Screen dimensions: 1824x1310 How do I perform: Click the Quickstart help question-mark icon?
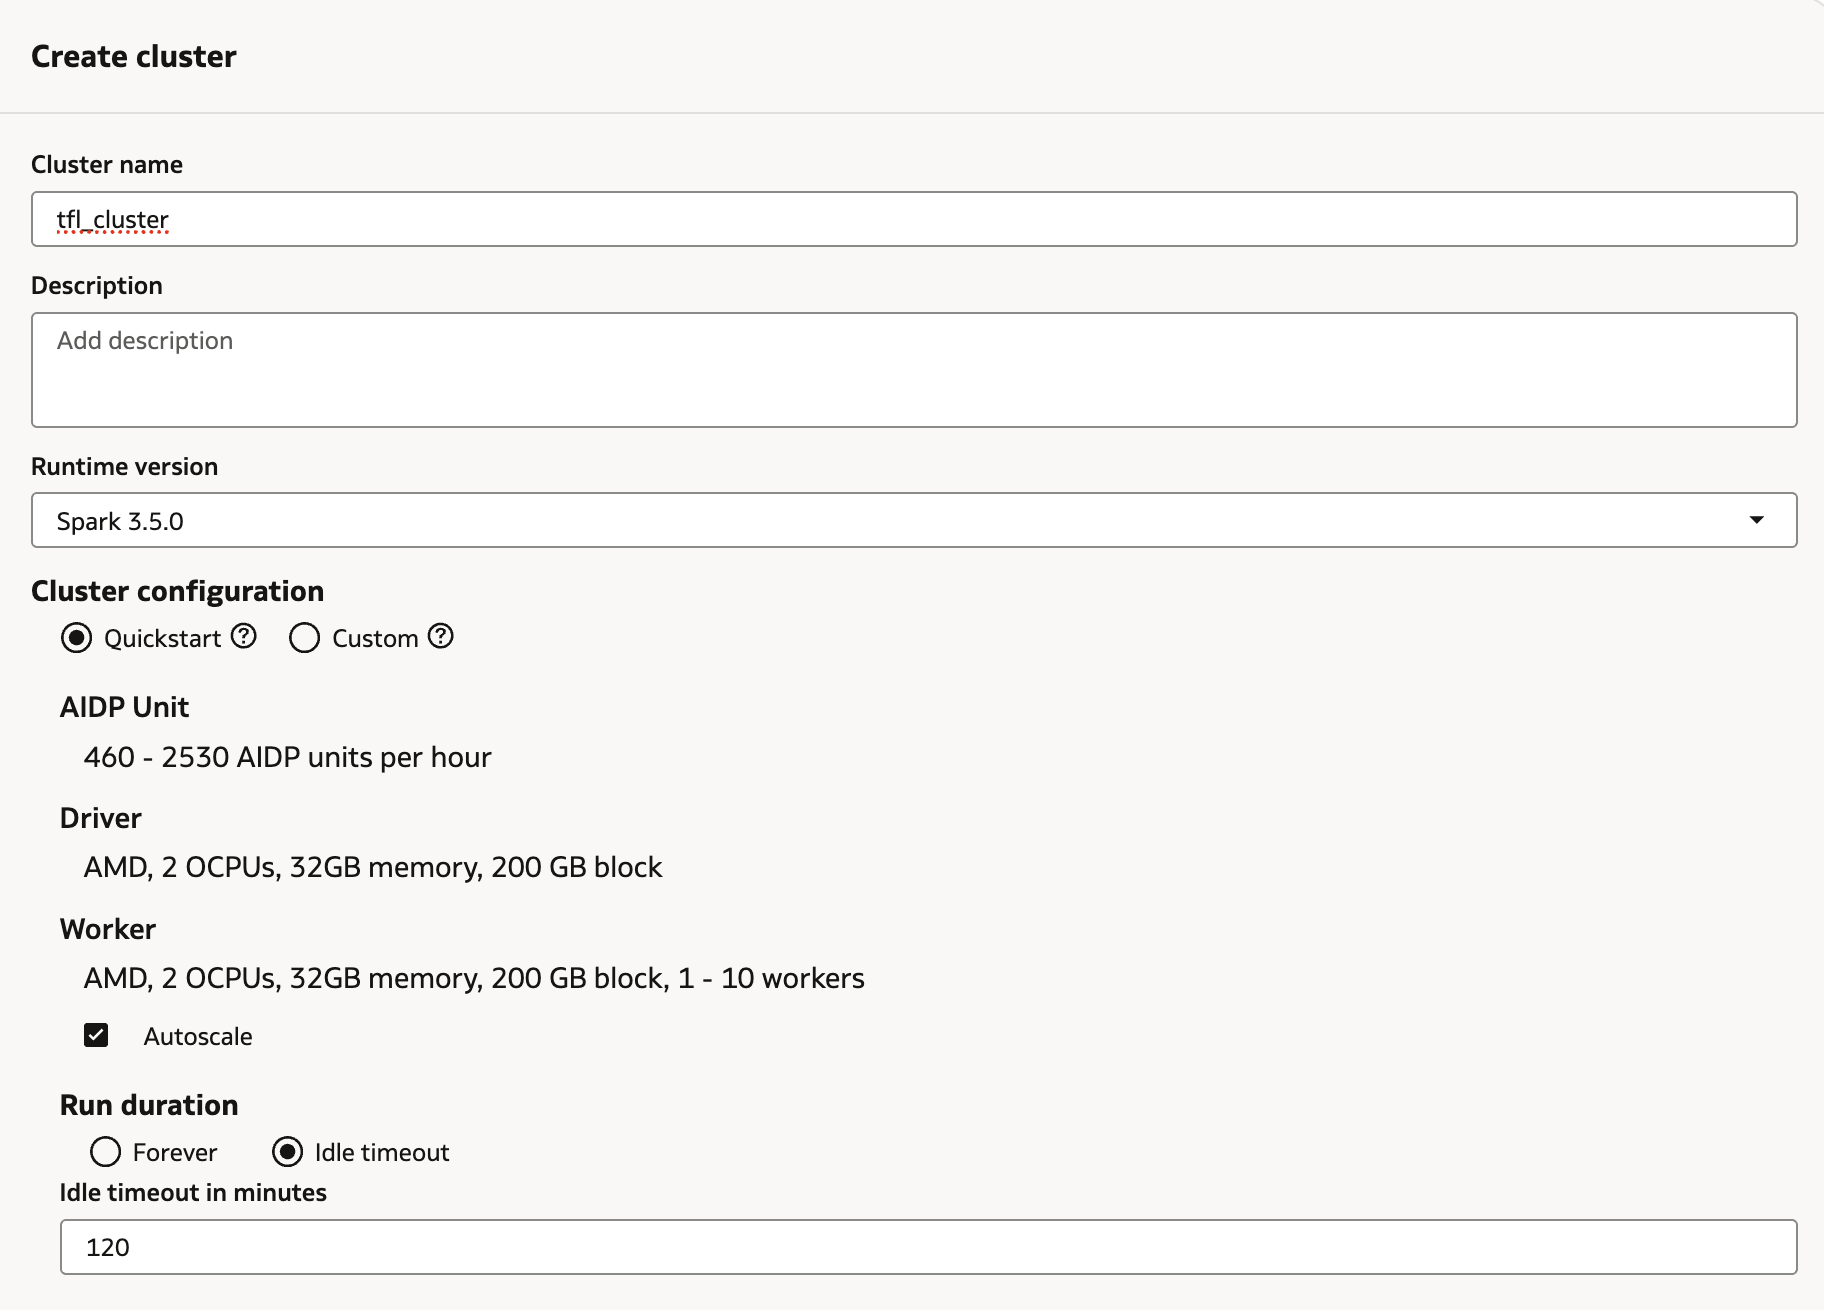pos(244,636)
